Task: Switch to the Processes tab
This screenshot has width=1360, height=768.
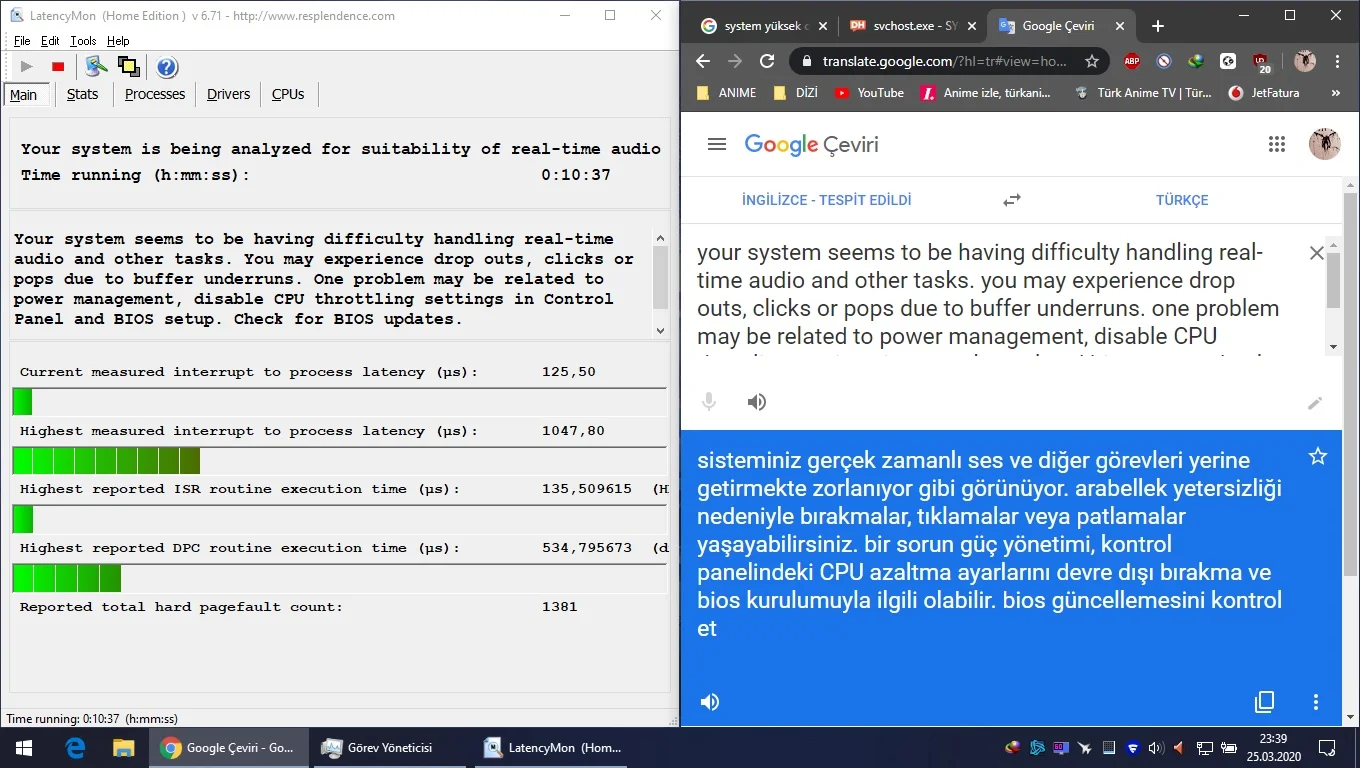Action: click(155, 94)
